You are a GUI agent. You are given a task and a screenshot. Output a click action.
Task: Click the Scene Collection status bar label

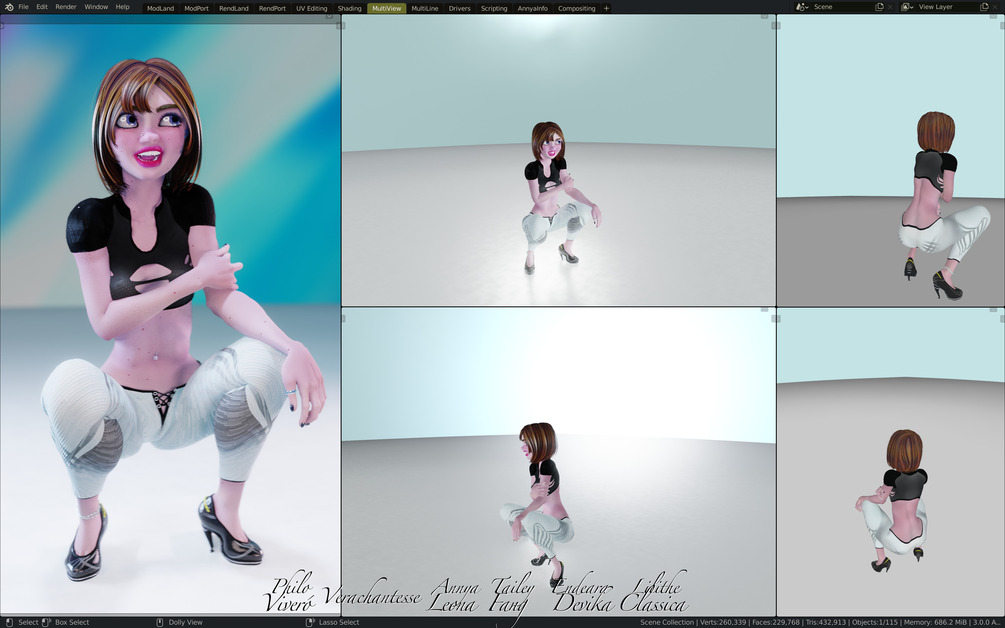click(x=667, y=622)
